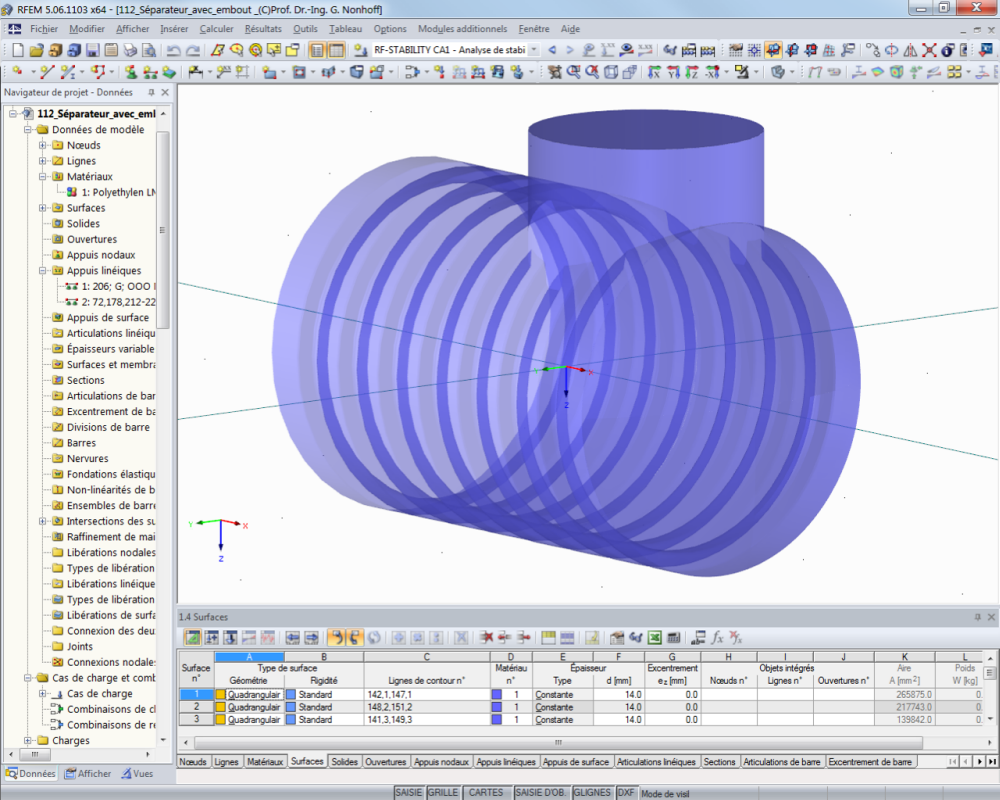Screen dimensions: 1000x800
Task: Open the Résultats menu
Action: pos(263,29)
